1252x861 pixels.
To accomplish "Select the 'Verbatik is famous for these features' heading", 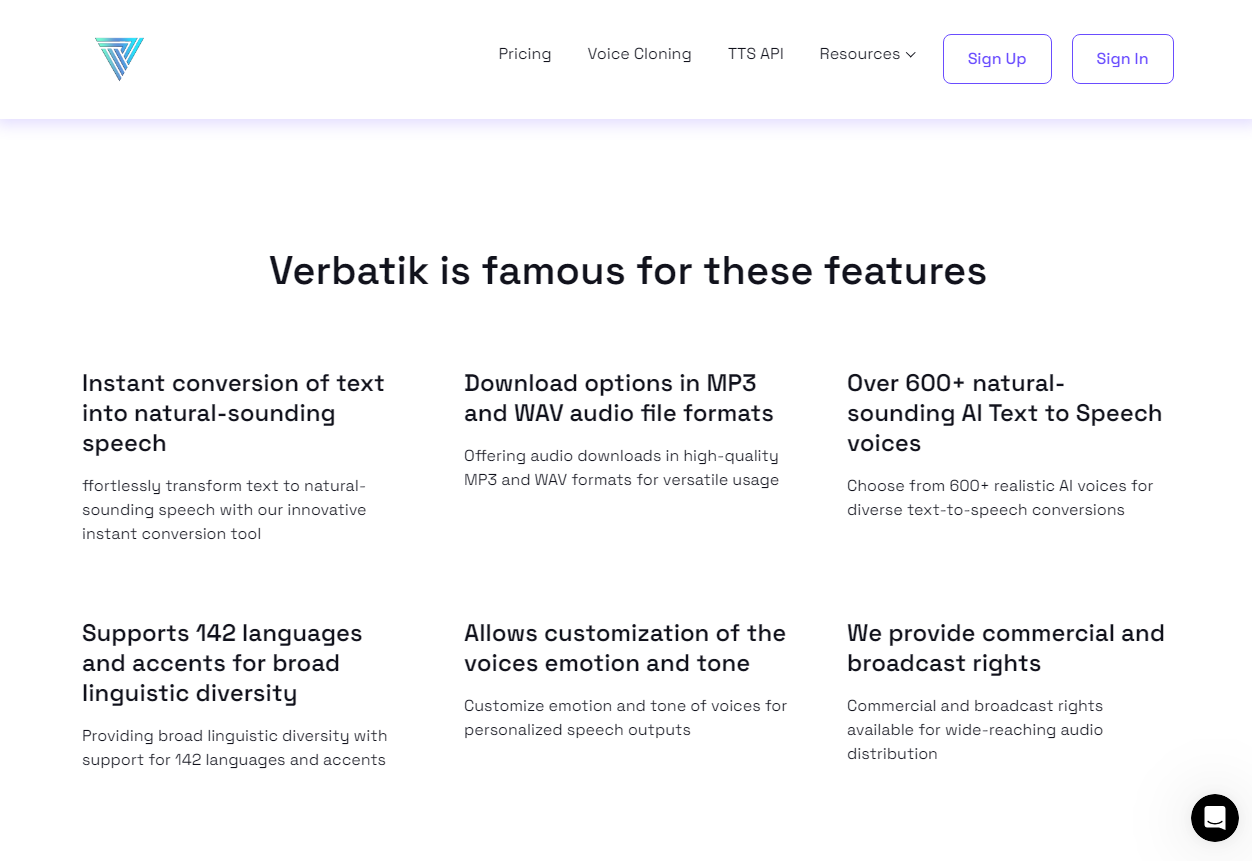I will (x=628, y=271).
